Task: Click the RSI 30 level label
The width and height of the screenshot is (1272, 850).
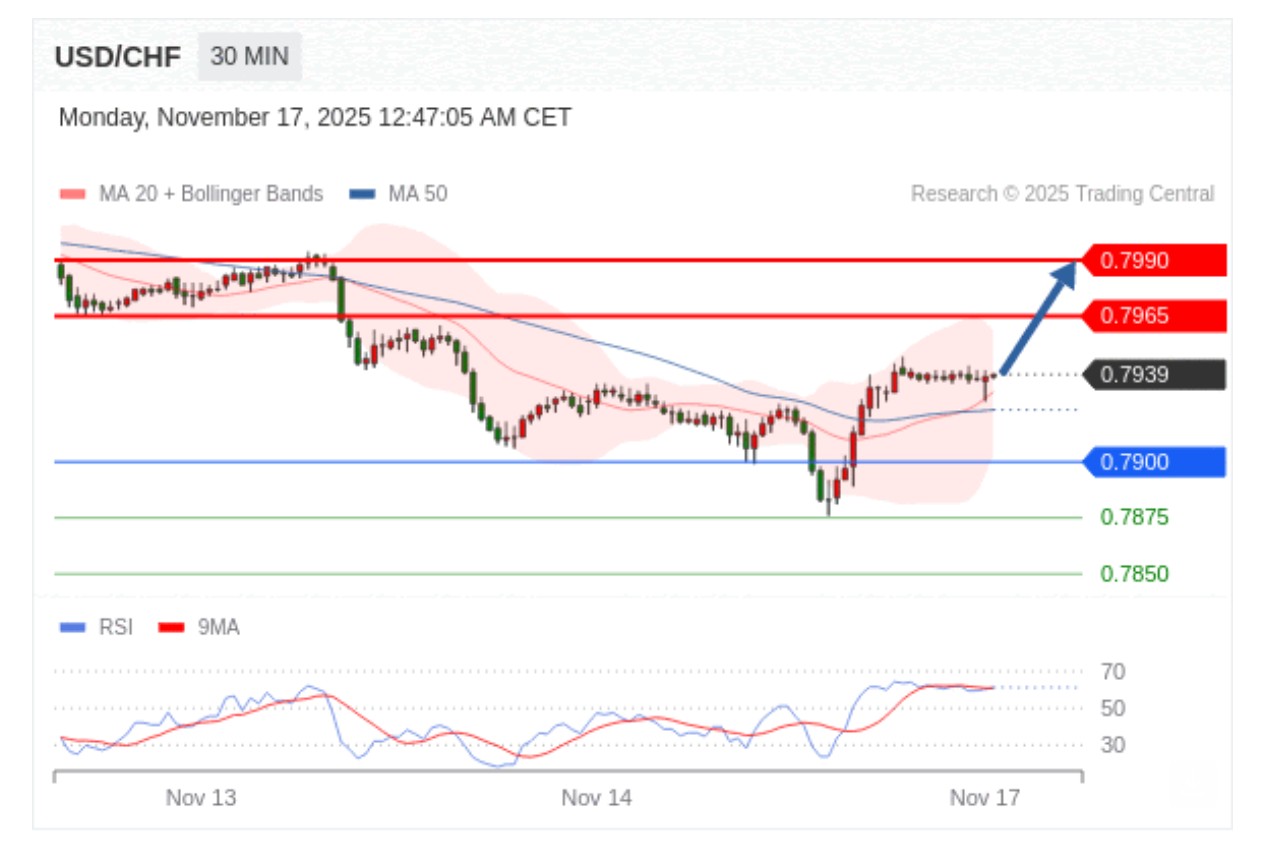Action: 1112,745
